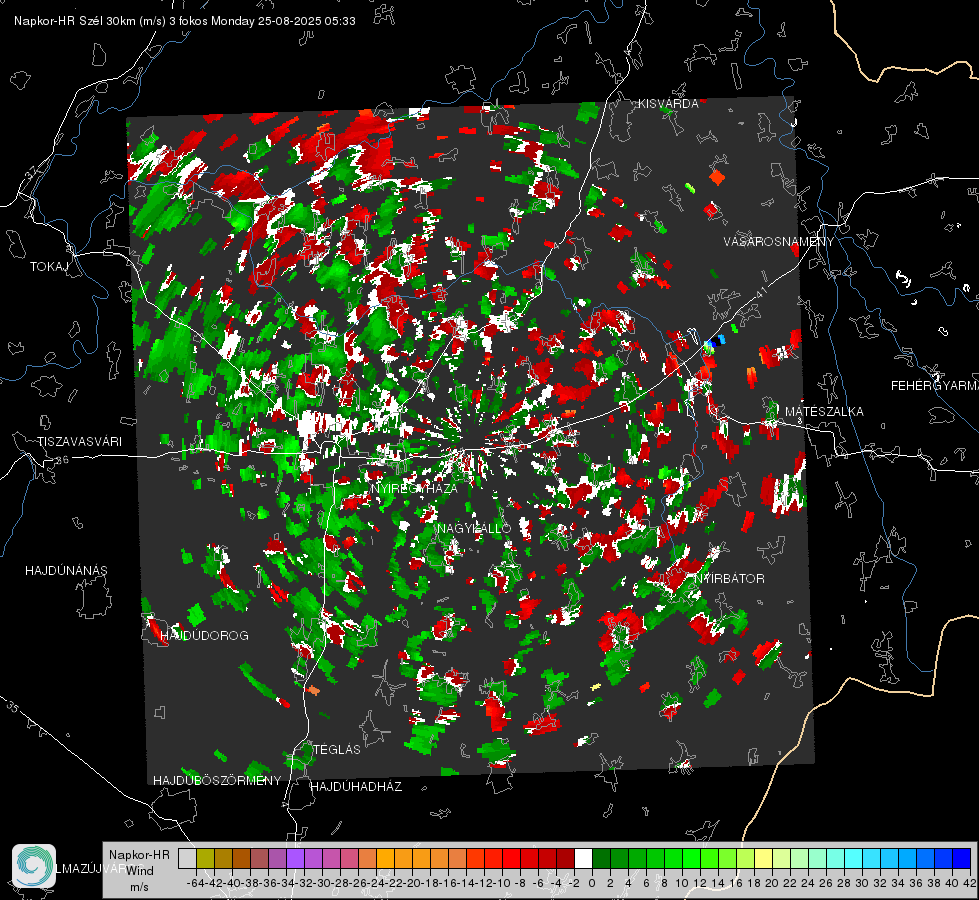
Task: Click the road number '35' at the lower left
Action: pyautogui.click(x=12, y=707)
